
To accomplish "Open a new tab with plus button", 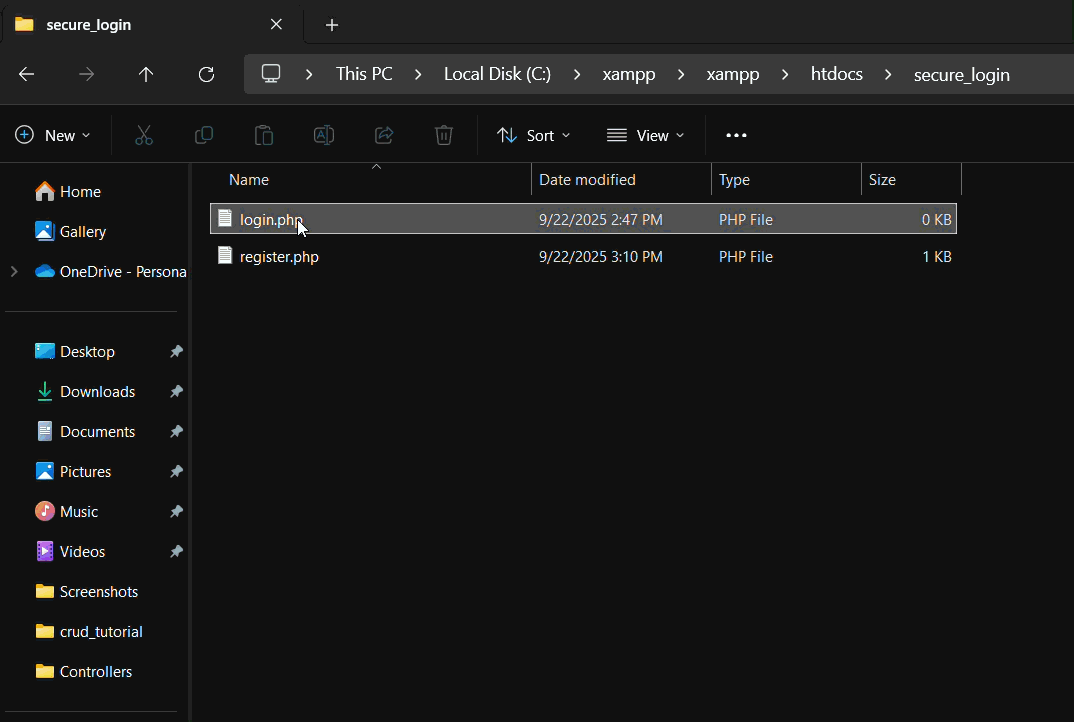I will [x=332, y=25].
